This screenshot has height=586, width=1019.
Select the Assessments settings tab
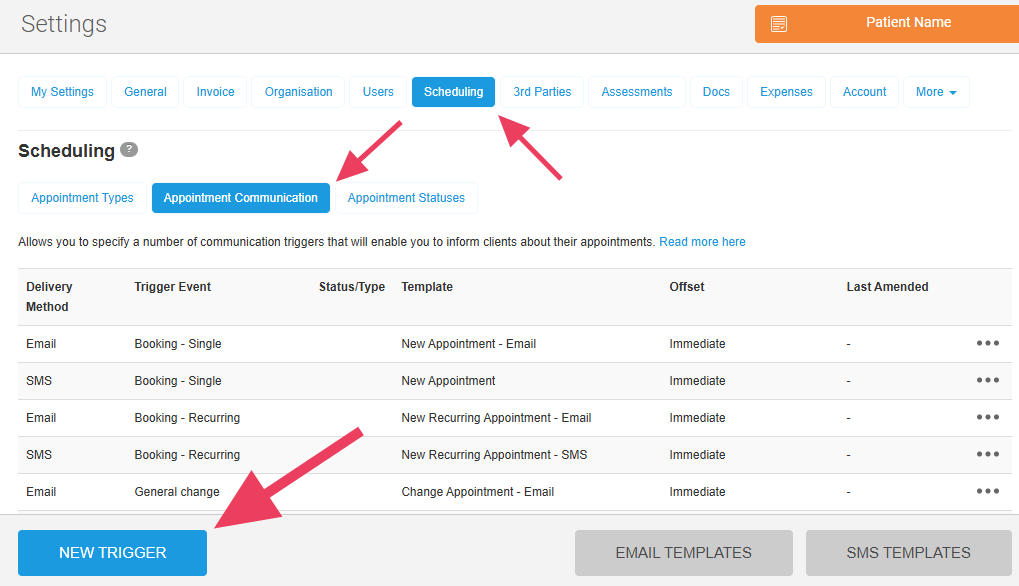(636, 92)
